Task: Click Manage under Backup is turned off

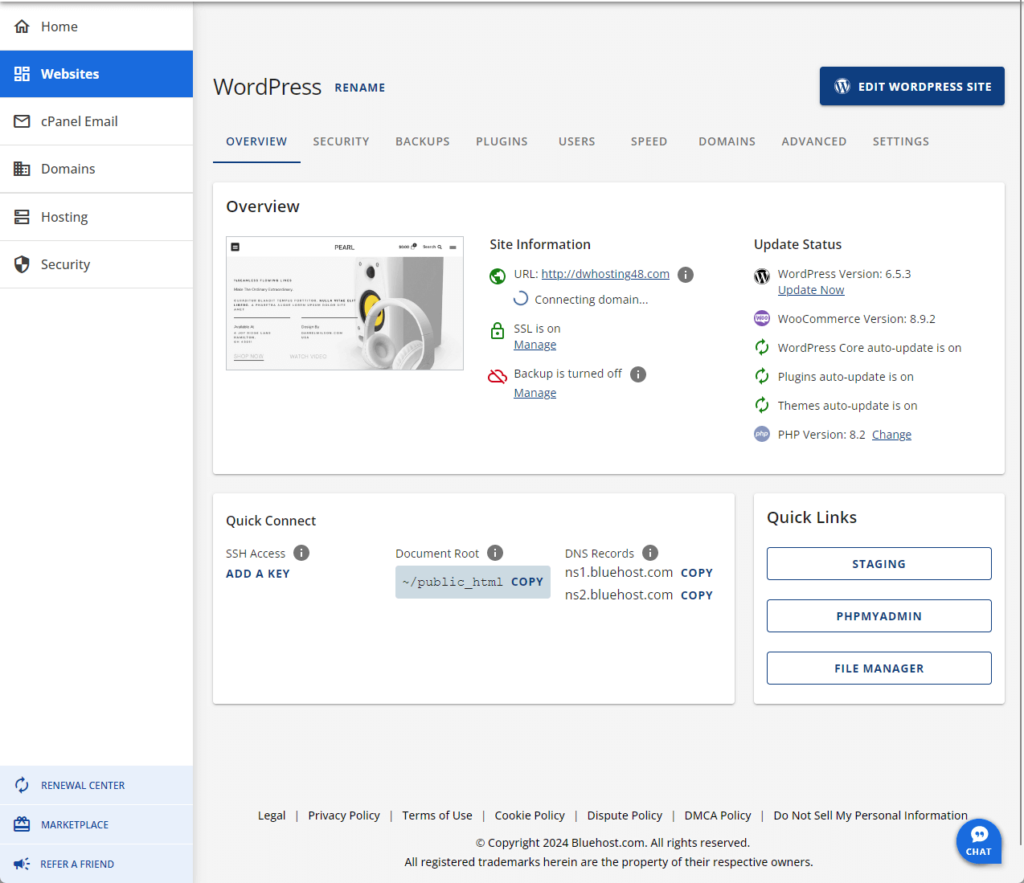Action: [535, 393]
